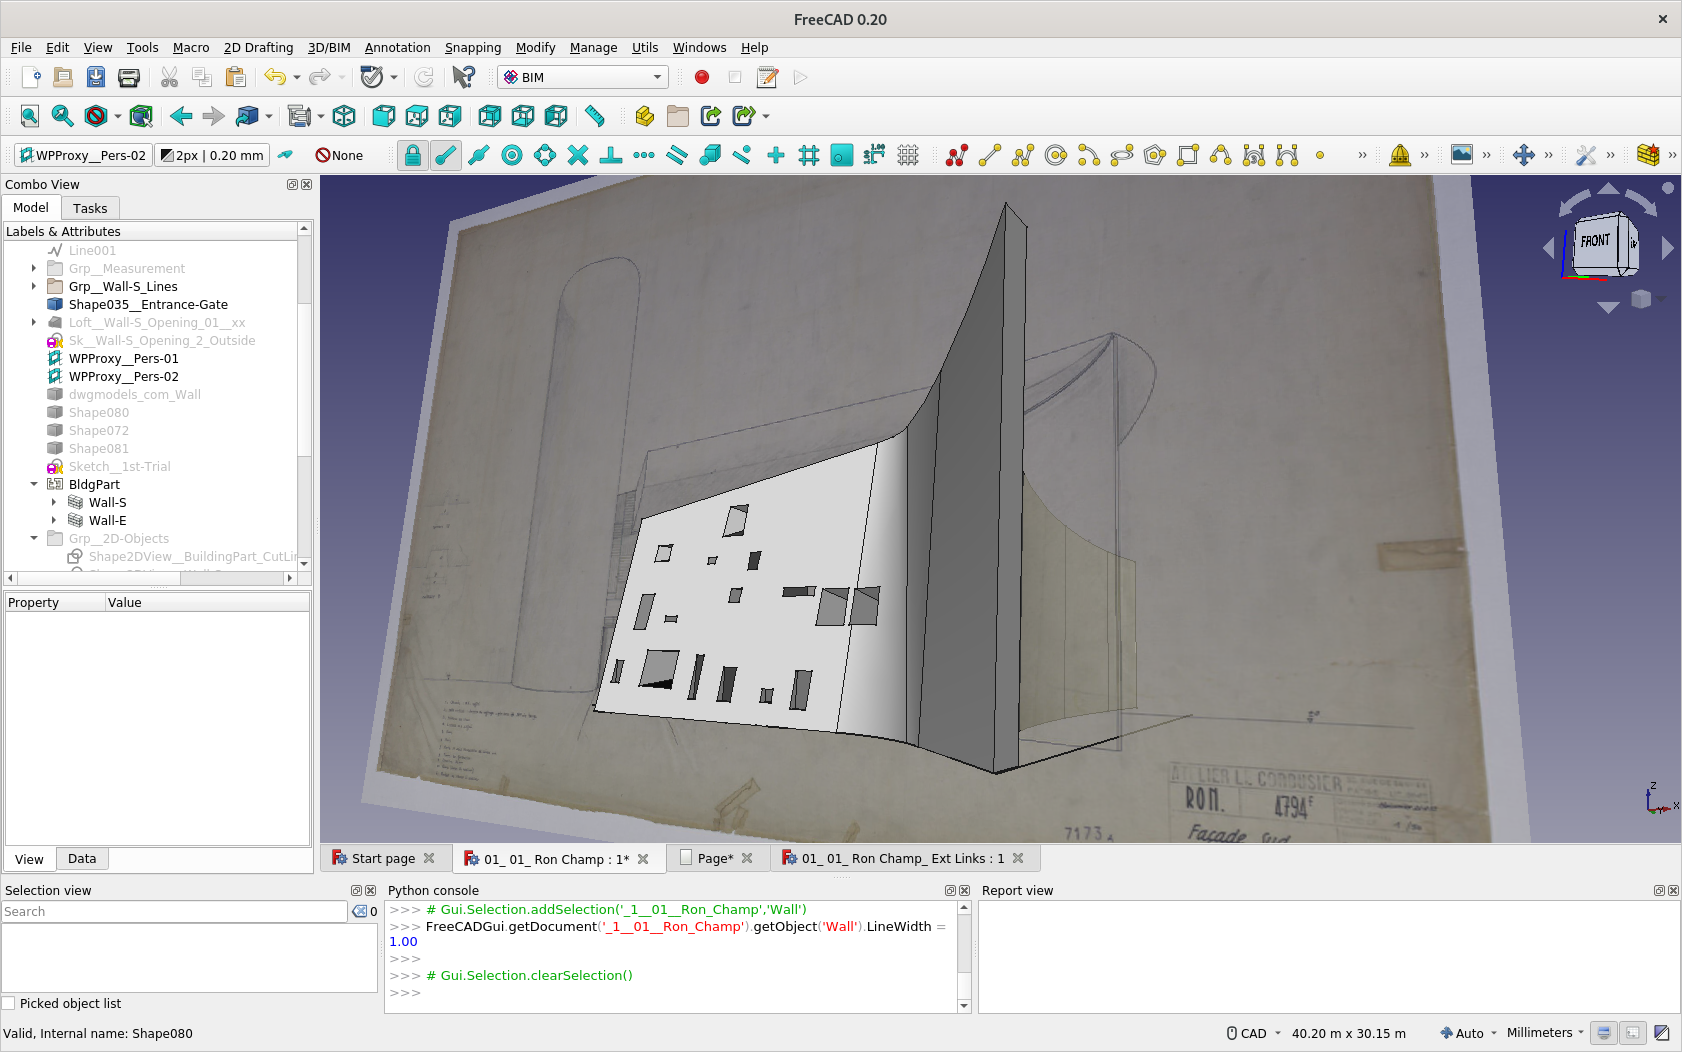Open the macro editor notepad icon
Screen dimensions: 1682x1052
767,77
